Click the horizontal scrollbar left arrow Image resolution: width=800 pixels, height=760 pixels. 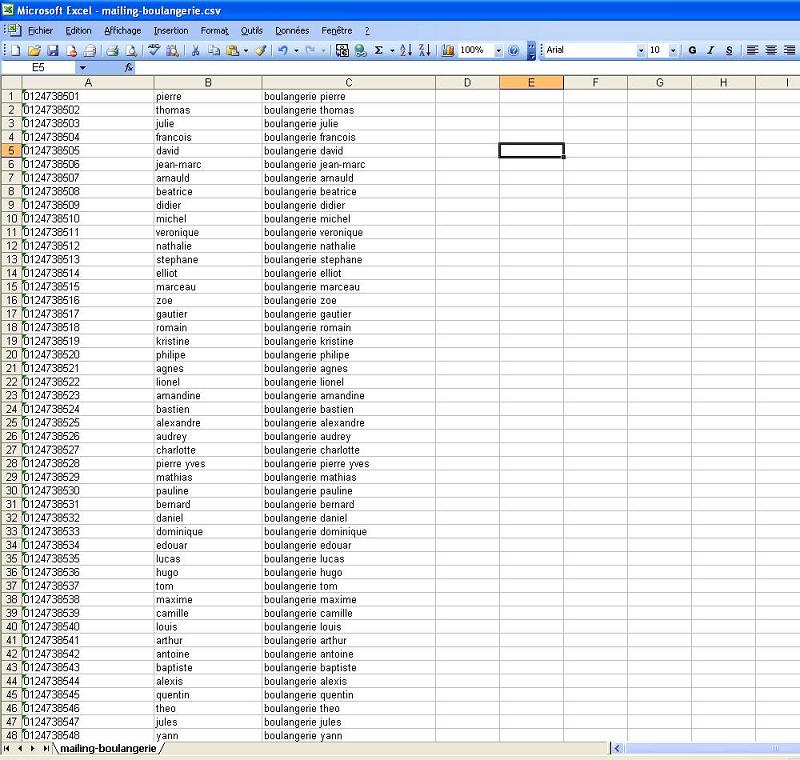(x=617, y=748)
